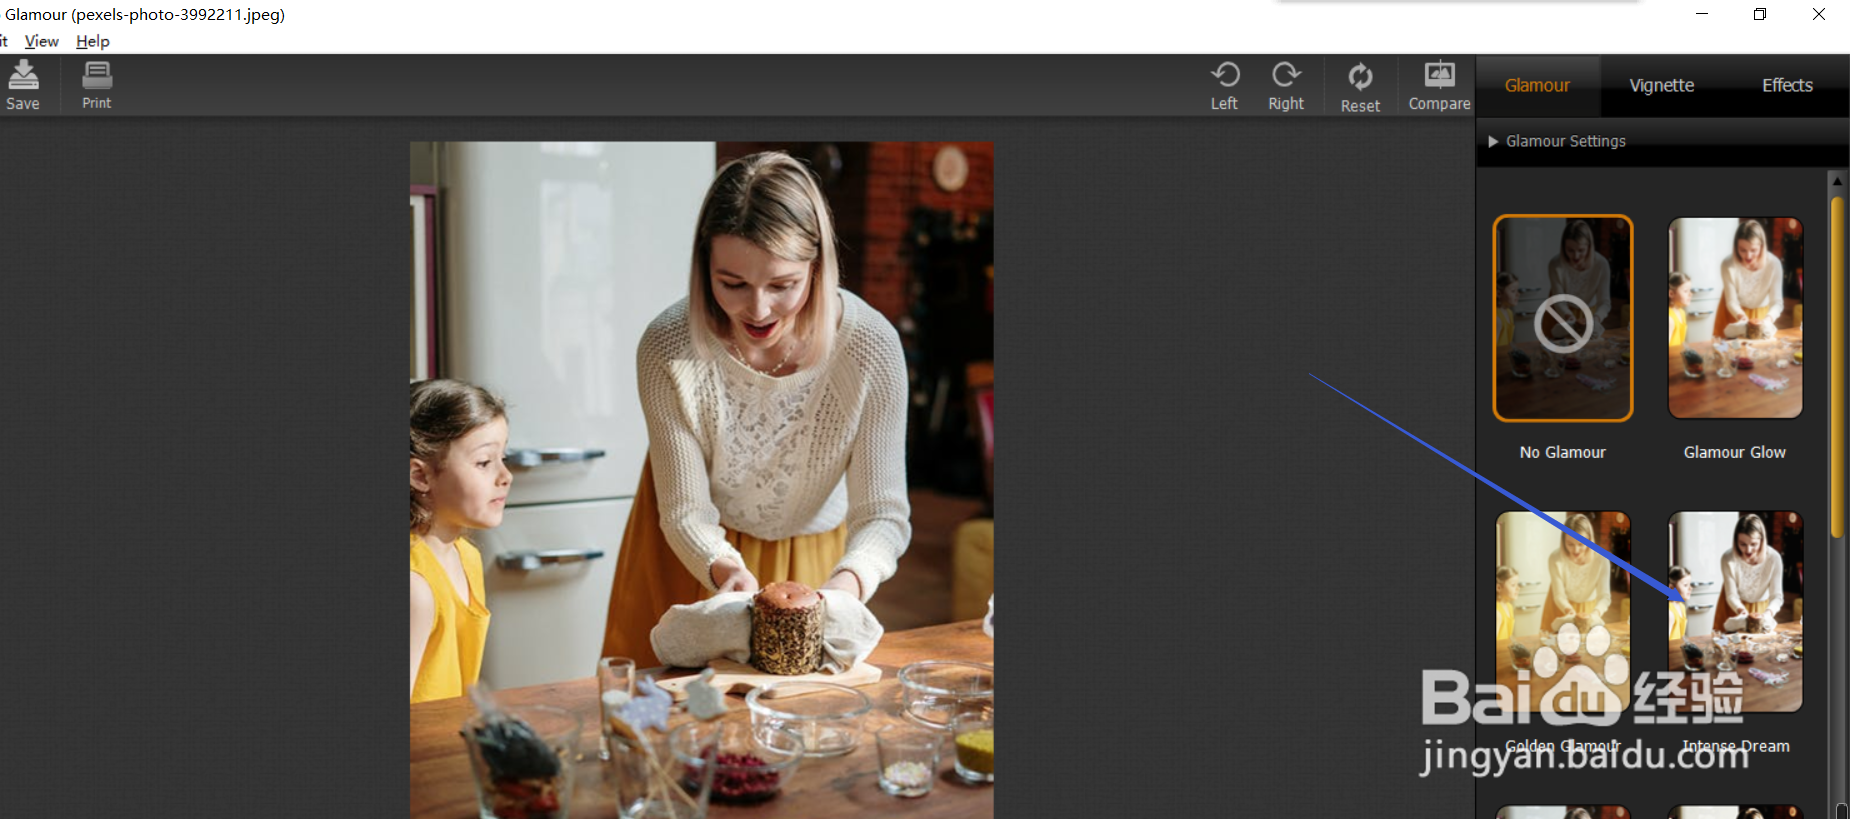Click the main photo preview image
The image size is (1850, 819).
pos(702,480)
